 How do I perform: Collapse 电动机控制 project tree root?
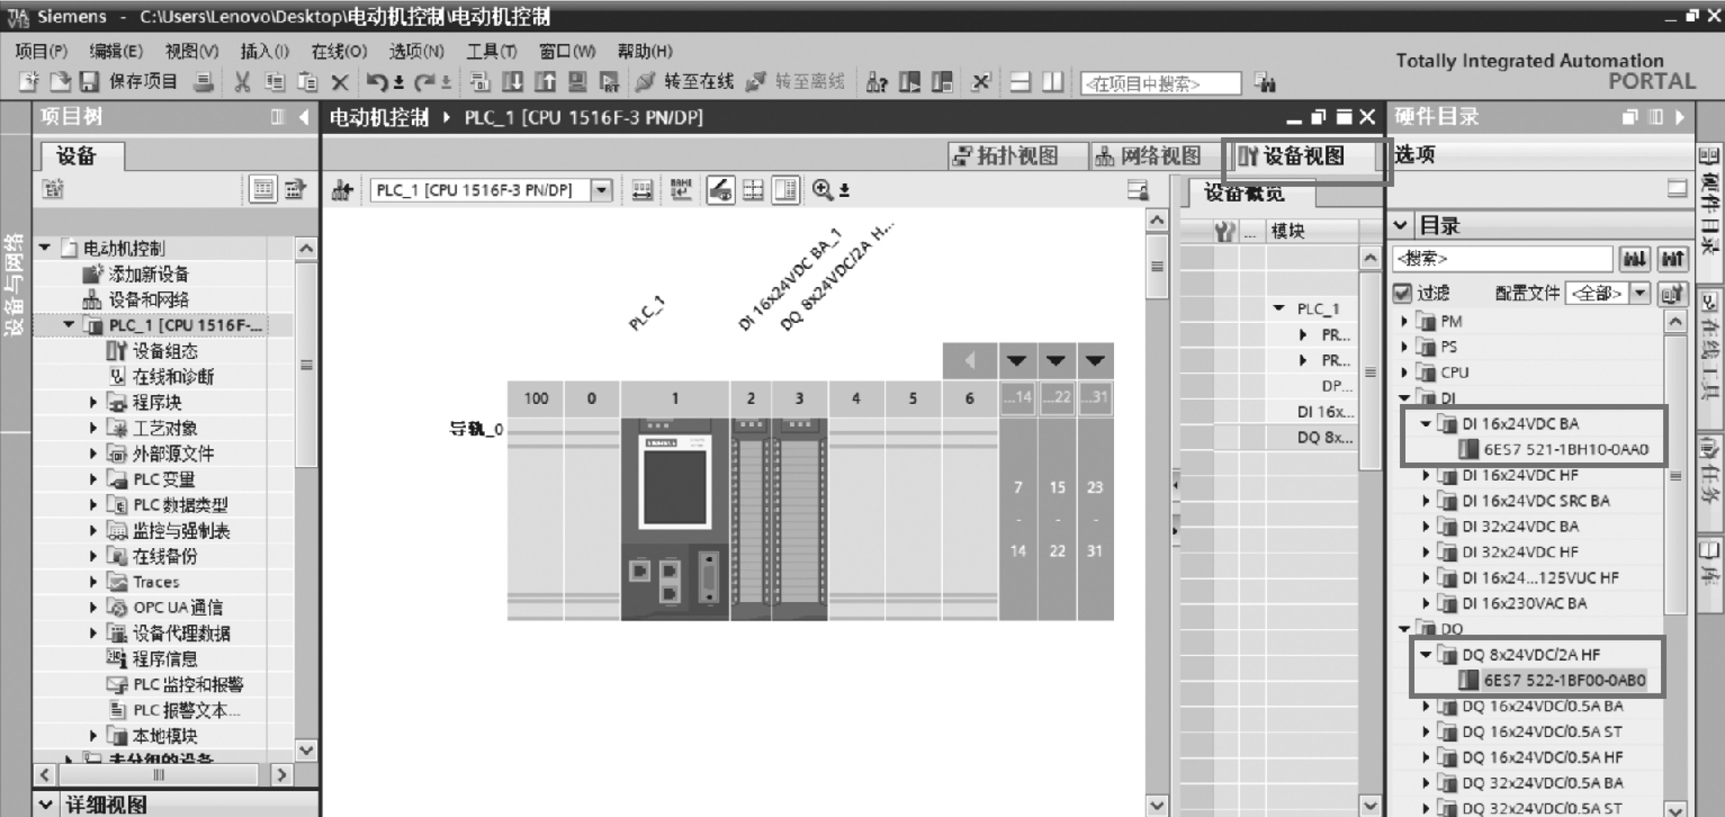tap(45, 247)
